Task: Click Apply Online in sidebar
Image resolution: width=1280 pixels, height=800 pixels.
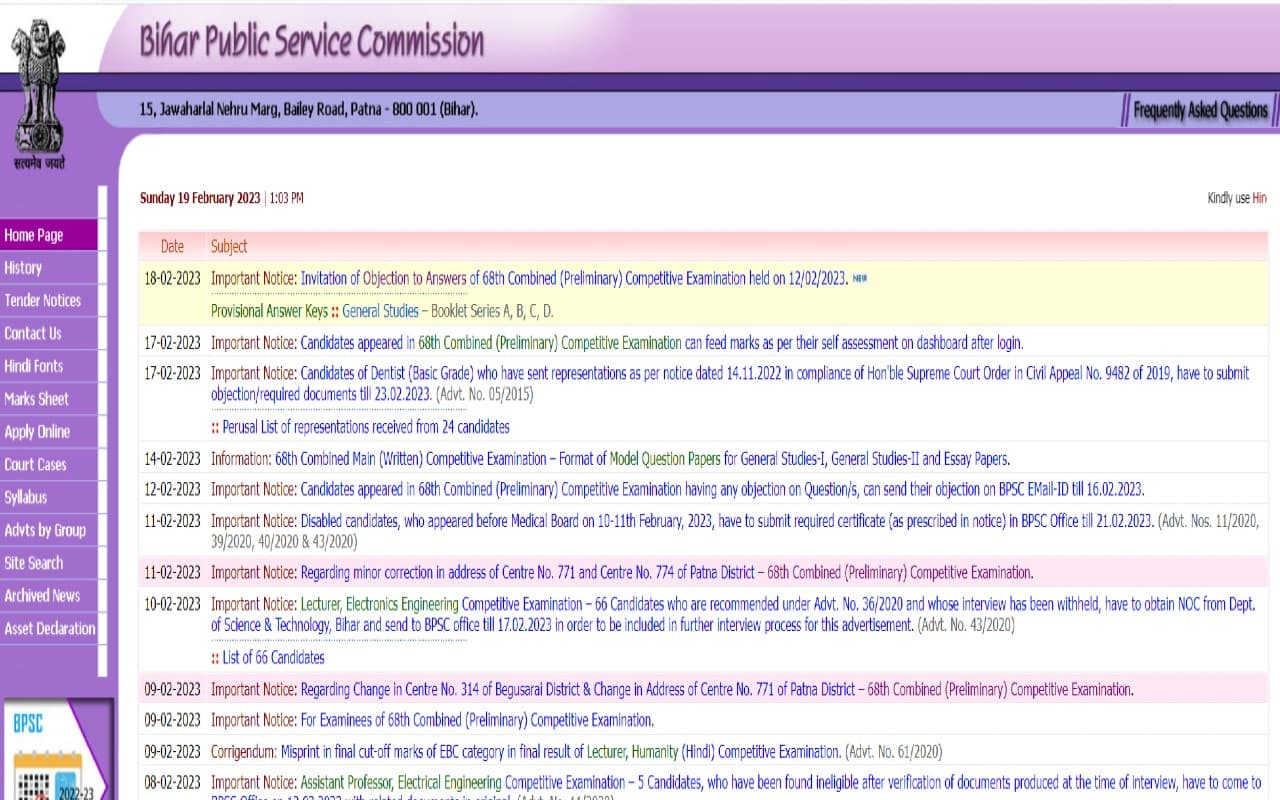Action: coord(37,432)
